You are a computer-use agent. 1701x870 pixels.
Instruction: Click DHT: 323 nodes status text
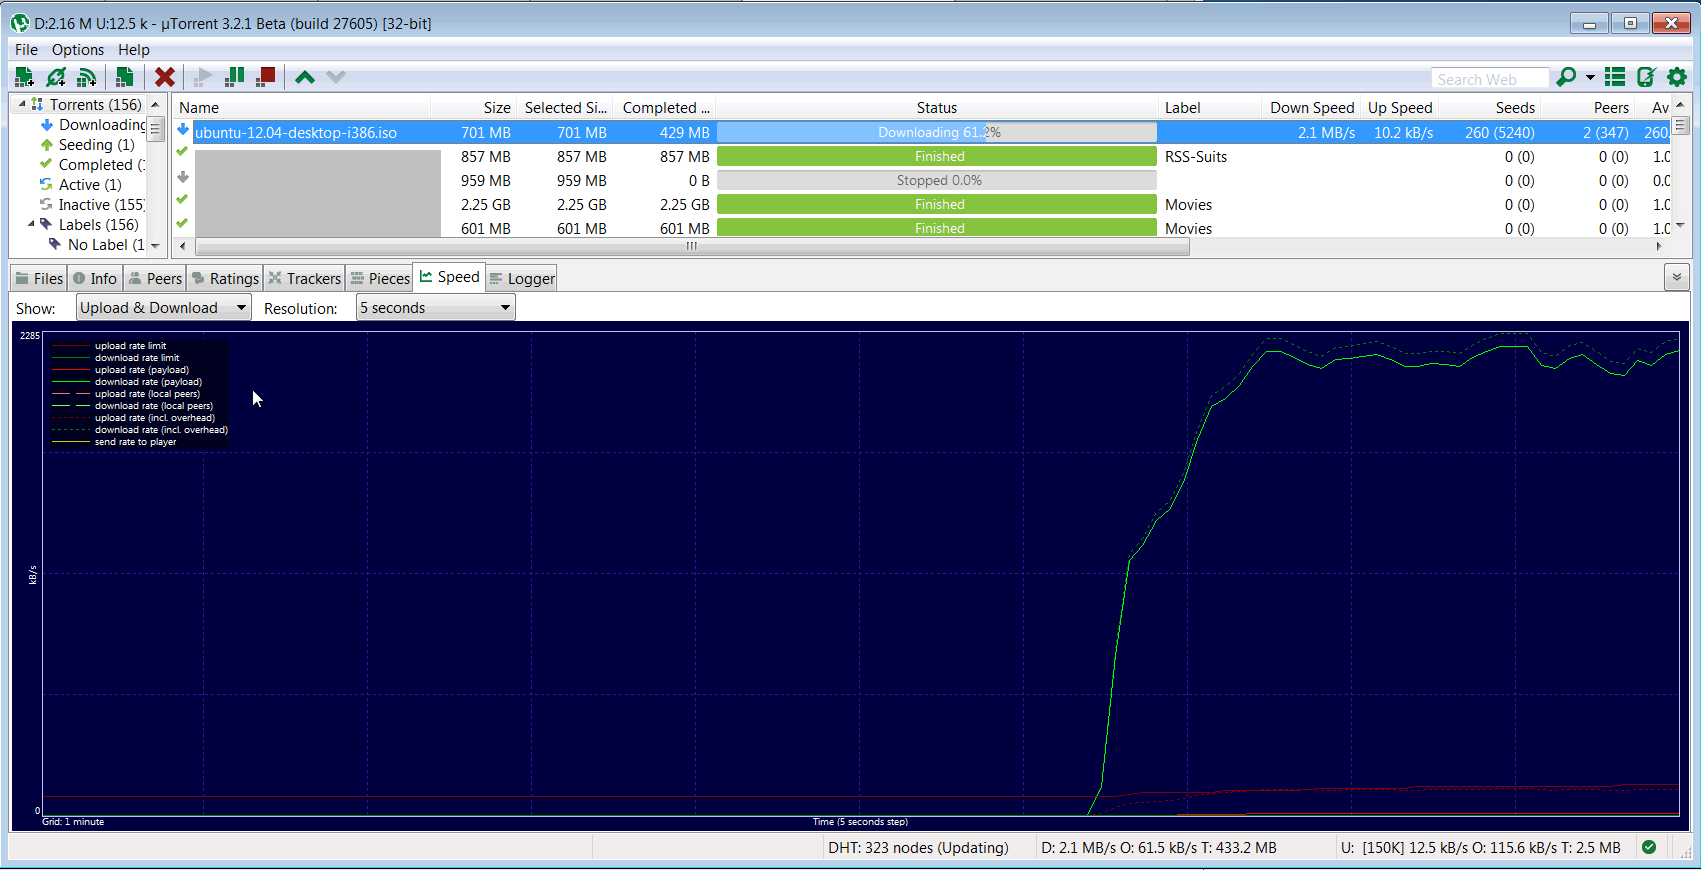(918, 847)
